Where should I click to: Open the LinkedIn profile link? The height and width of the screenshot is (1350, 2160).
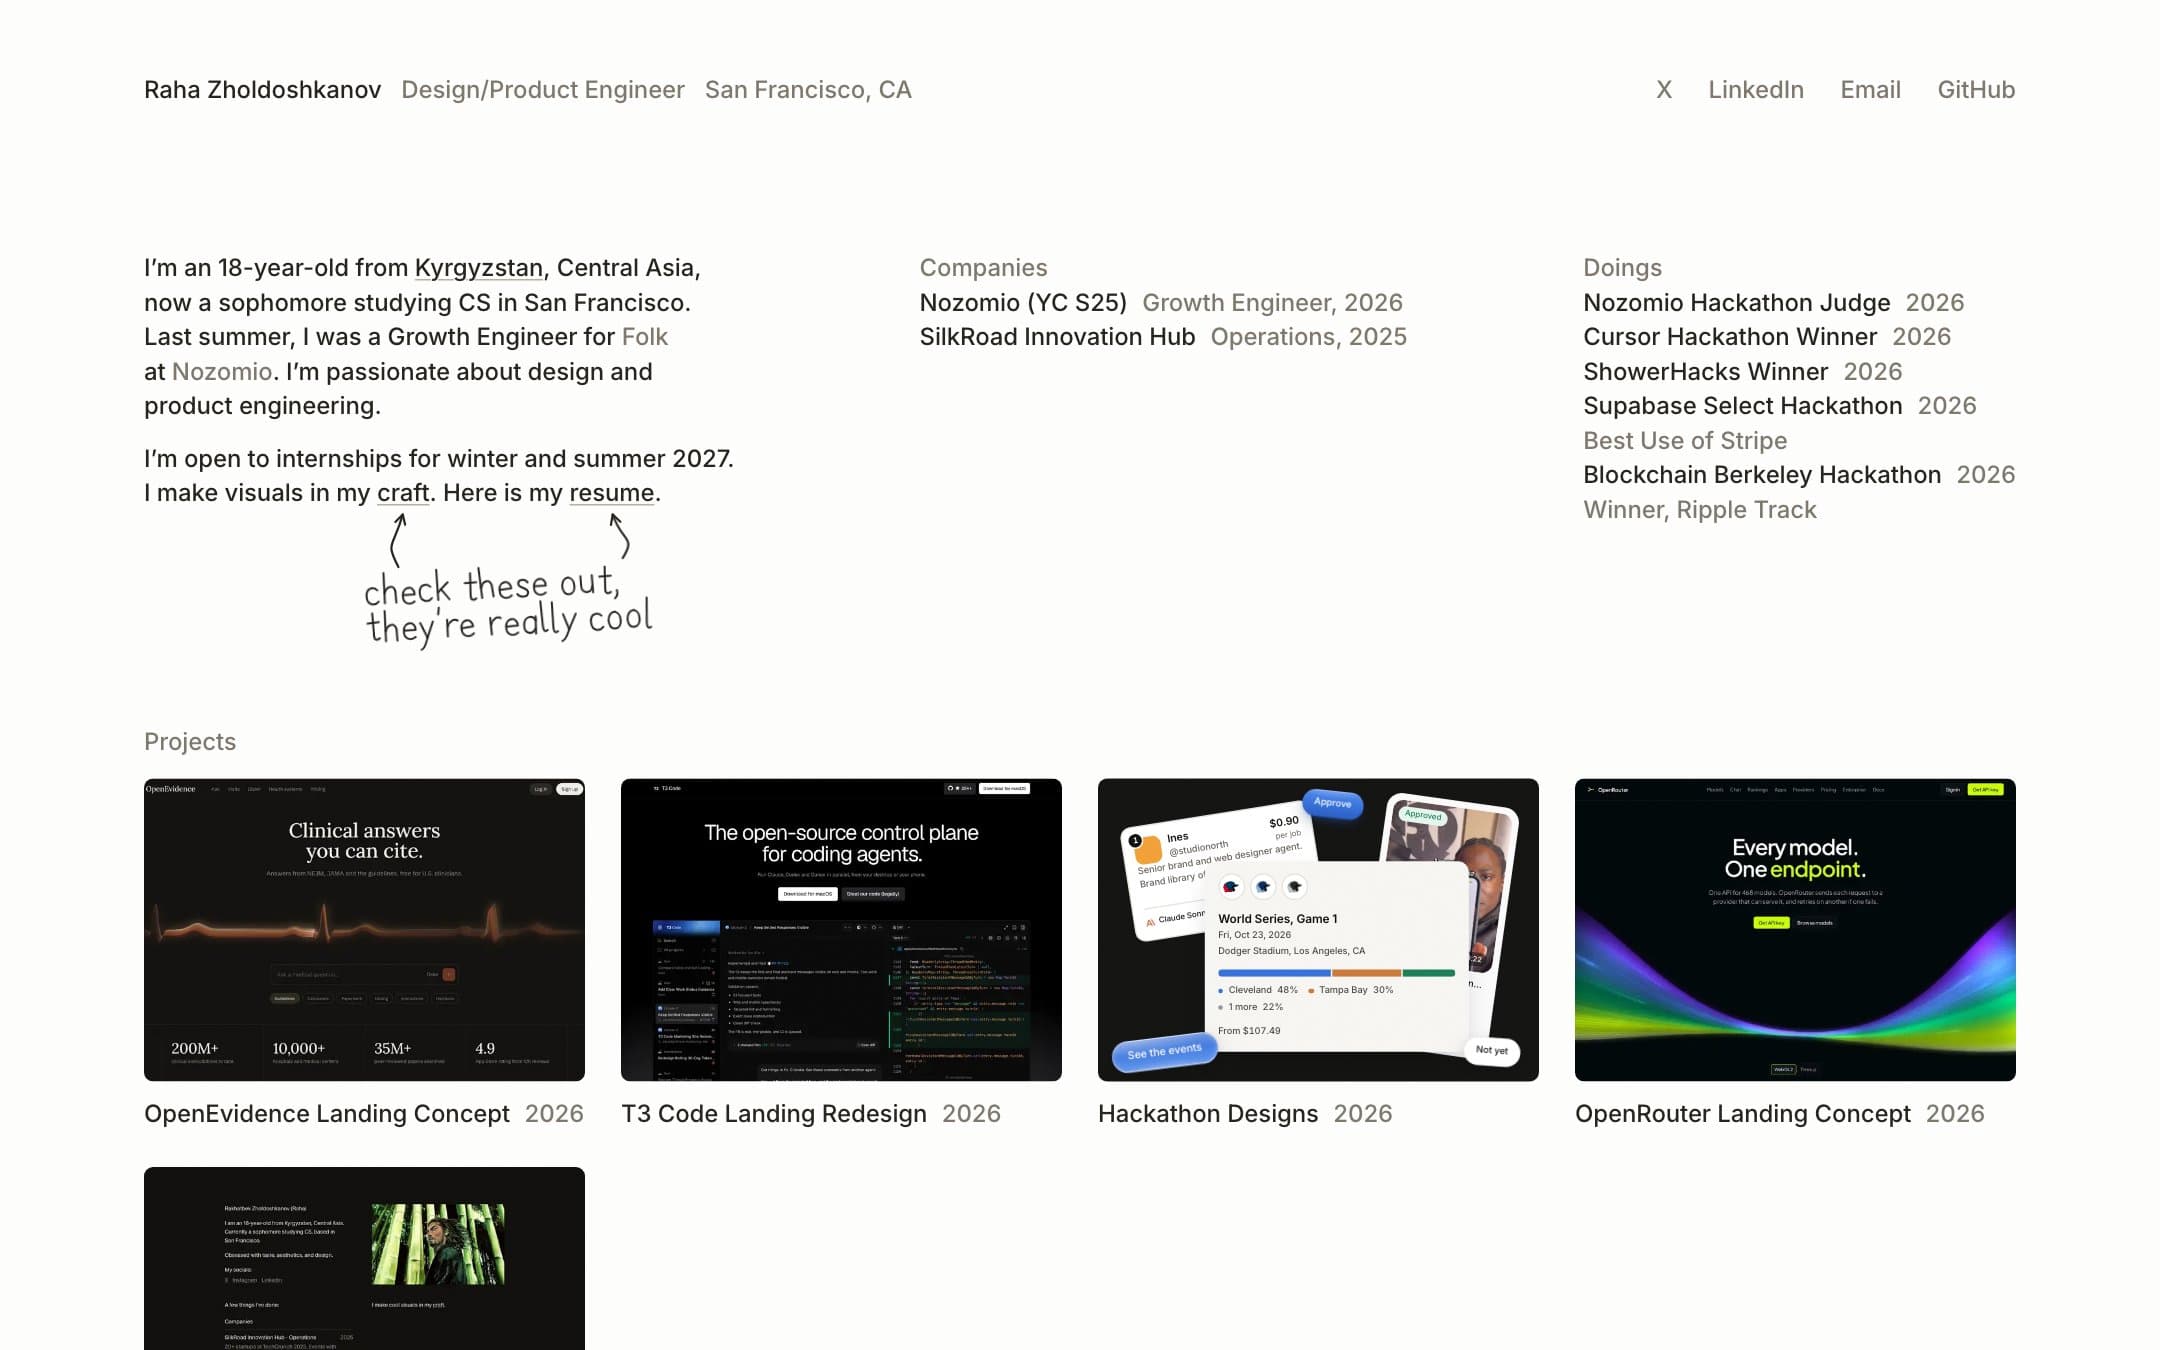(1756, 90)
